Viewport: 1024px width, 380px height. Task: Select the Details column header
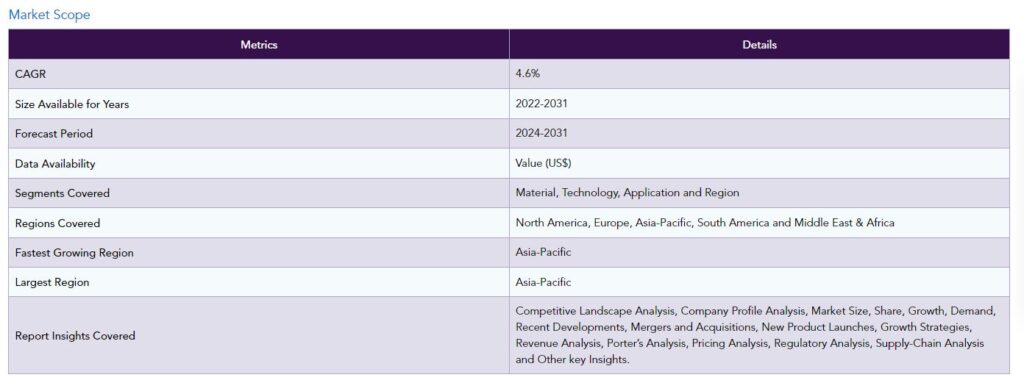tap(760, 44)
